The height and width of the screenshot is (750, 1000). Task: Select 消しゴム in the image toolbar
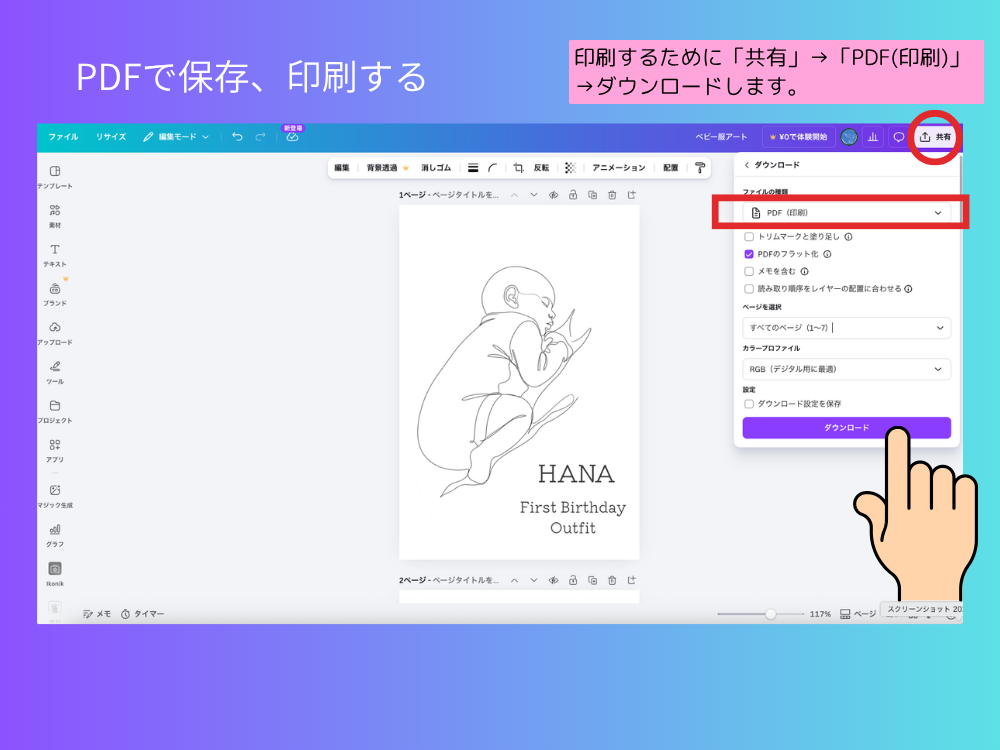(436, 168)
